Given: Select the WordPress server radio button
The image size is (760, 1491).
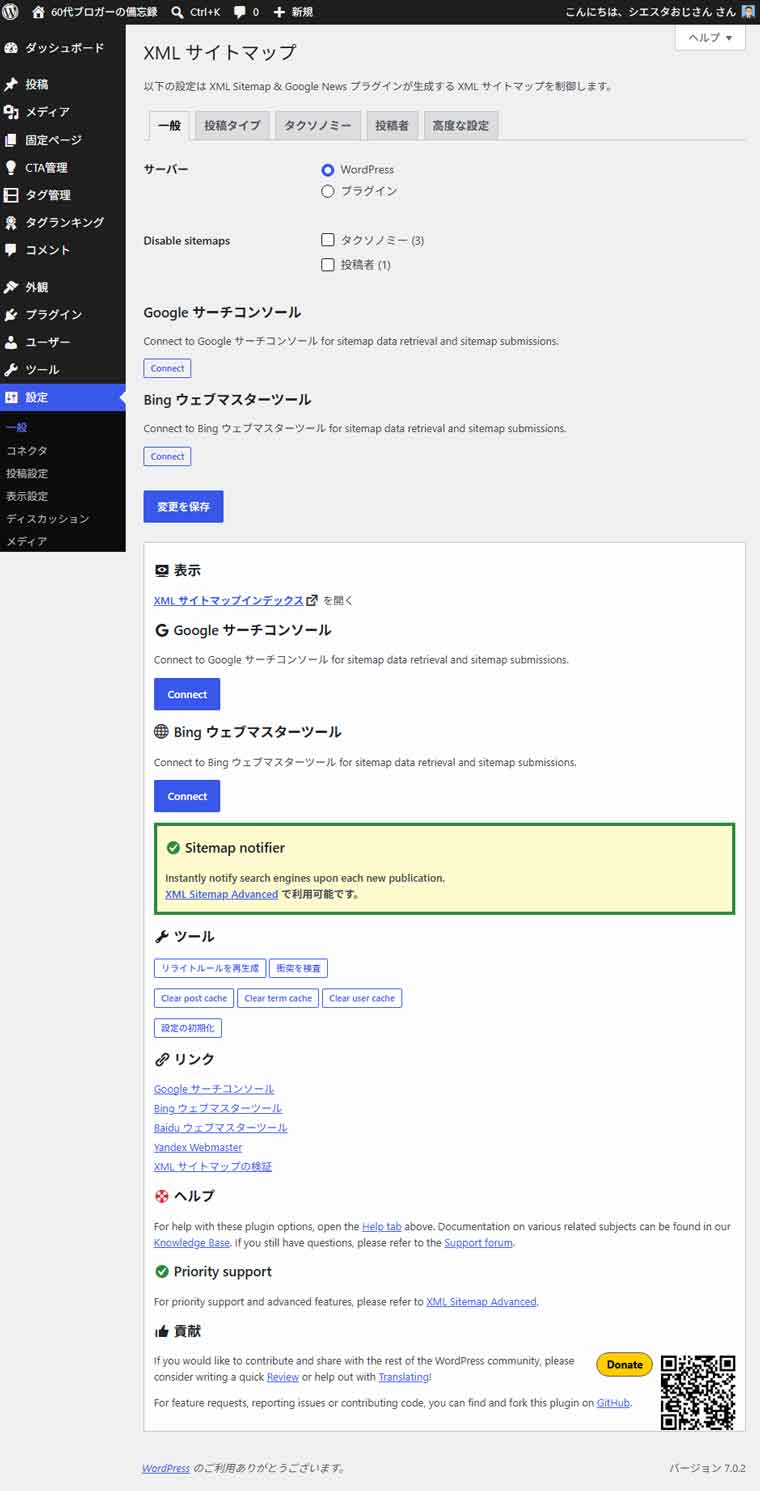Looking at the screenshot, I should pos(327,170).
